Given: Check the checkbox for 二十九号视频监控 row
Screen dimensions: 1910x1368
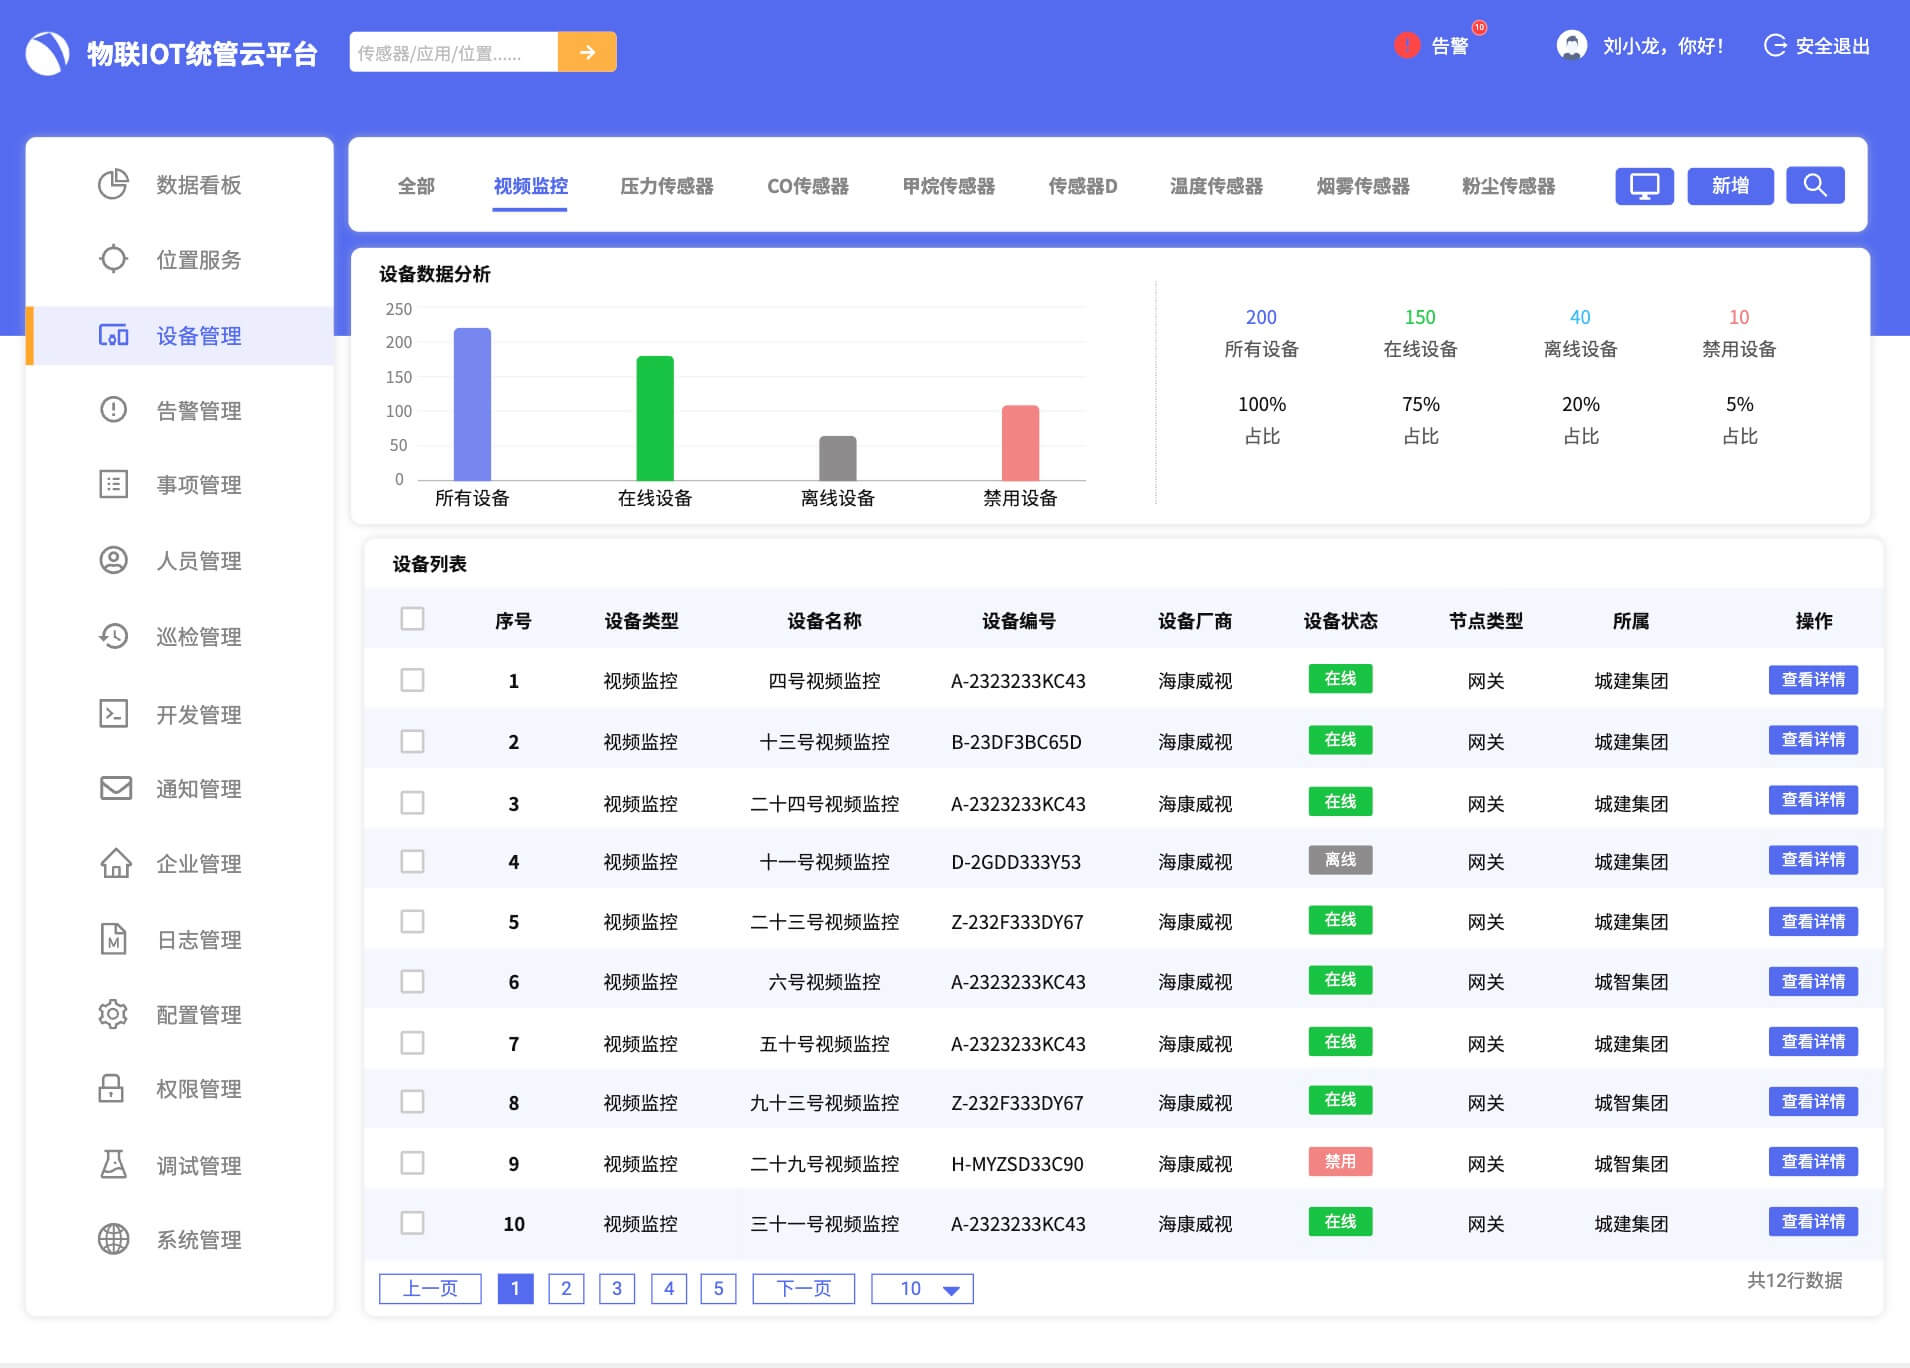Looking at the screenshot, I should pos(413,1162).
